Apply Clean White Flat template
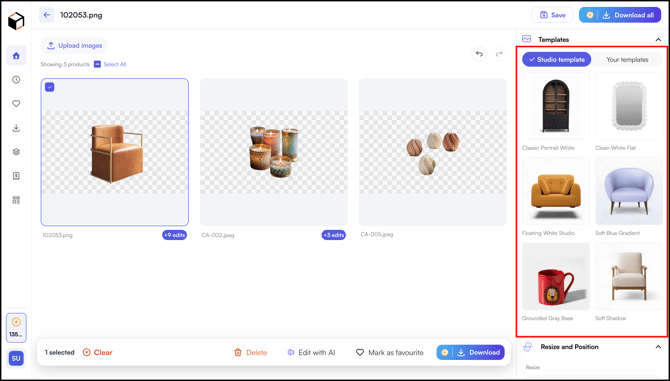 pos(629,106)
